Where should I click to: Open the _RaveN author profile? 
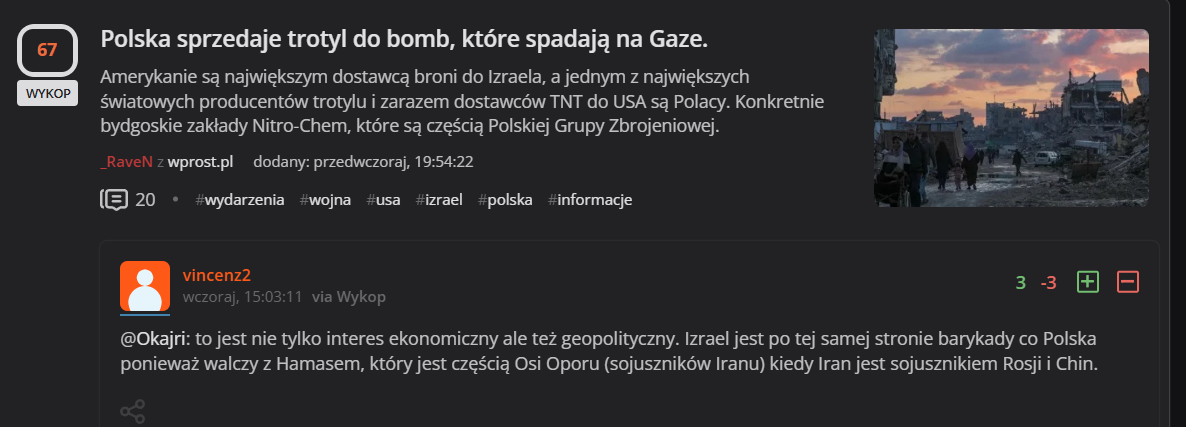tap(125, 161)
